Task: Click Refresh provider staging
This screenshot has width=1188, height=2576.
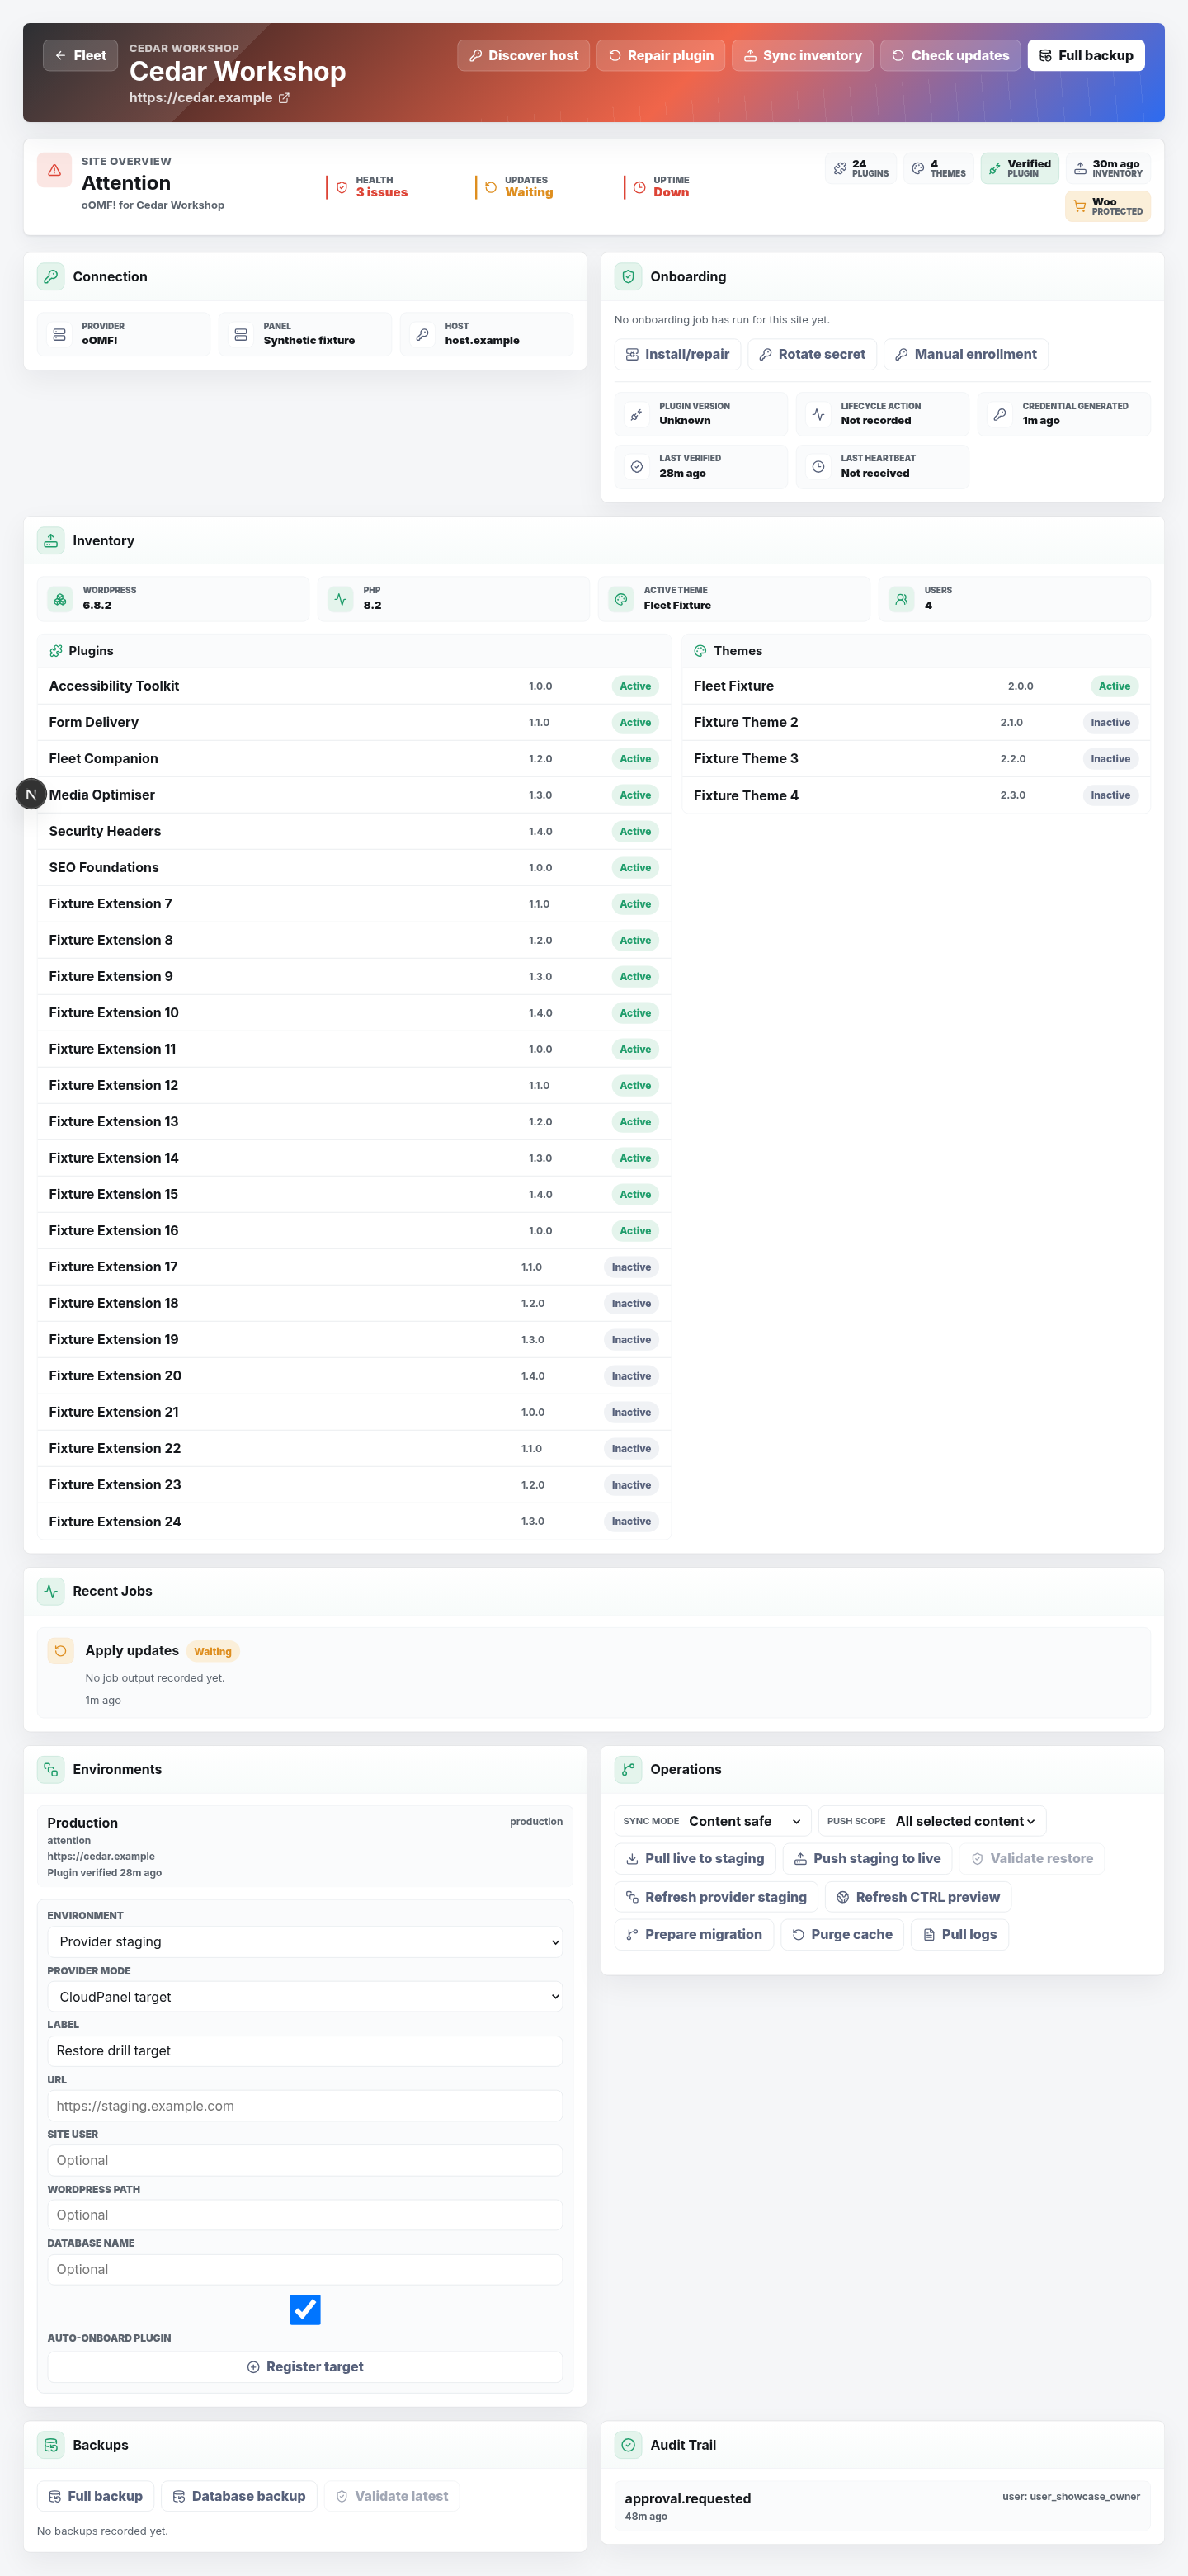Action: (716, 1897)
